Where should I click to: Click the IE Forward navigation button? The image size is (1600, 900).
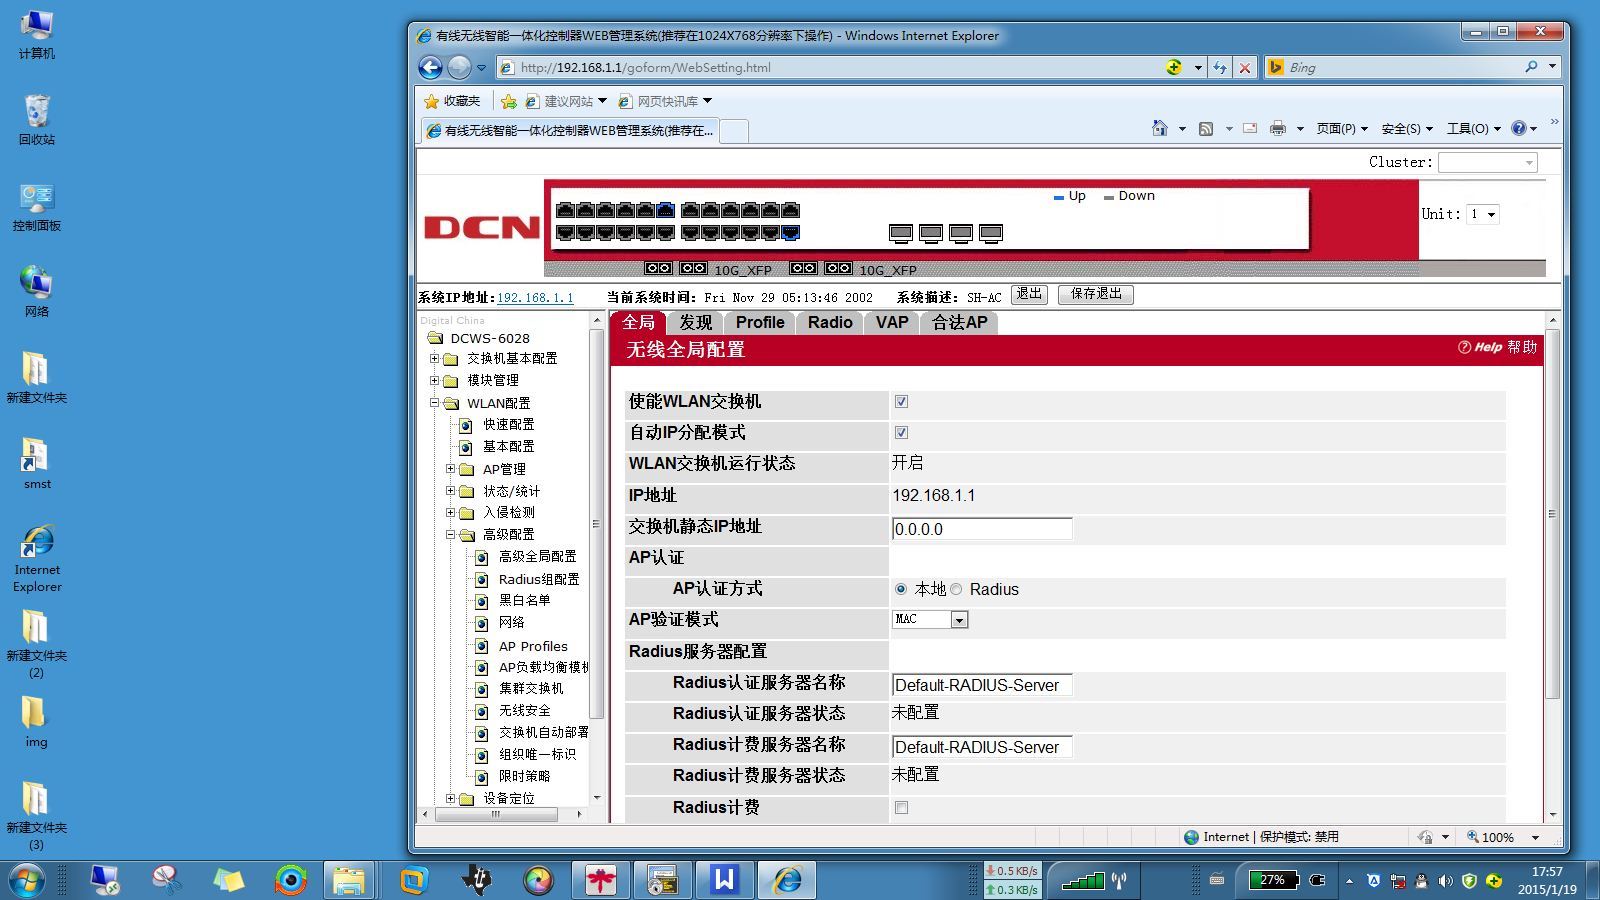(459, 67)
